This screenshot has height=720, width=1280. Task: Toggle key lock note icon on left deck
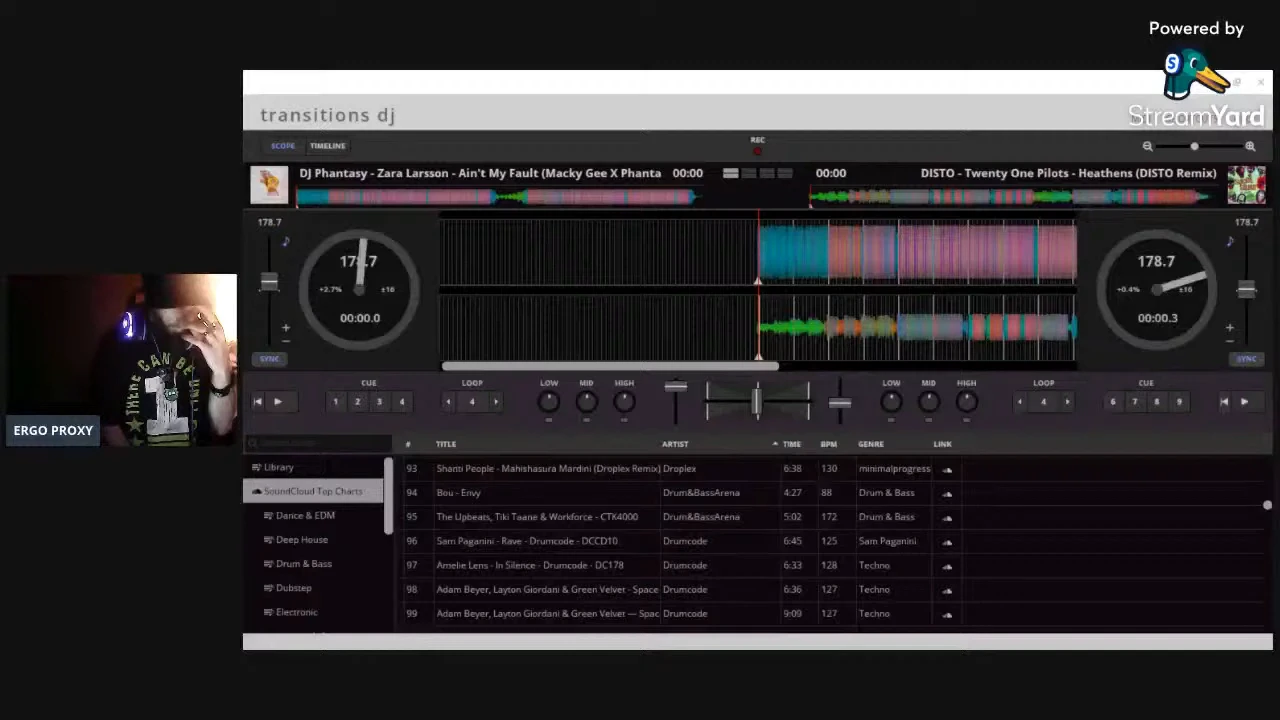pos(285,241)
